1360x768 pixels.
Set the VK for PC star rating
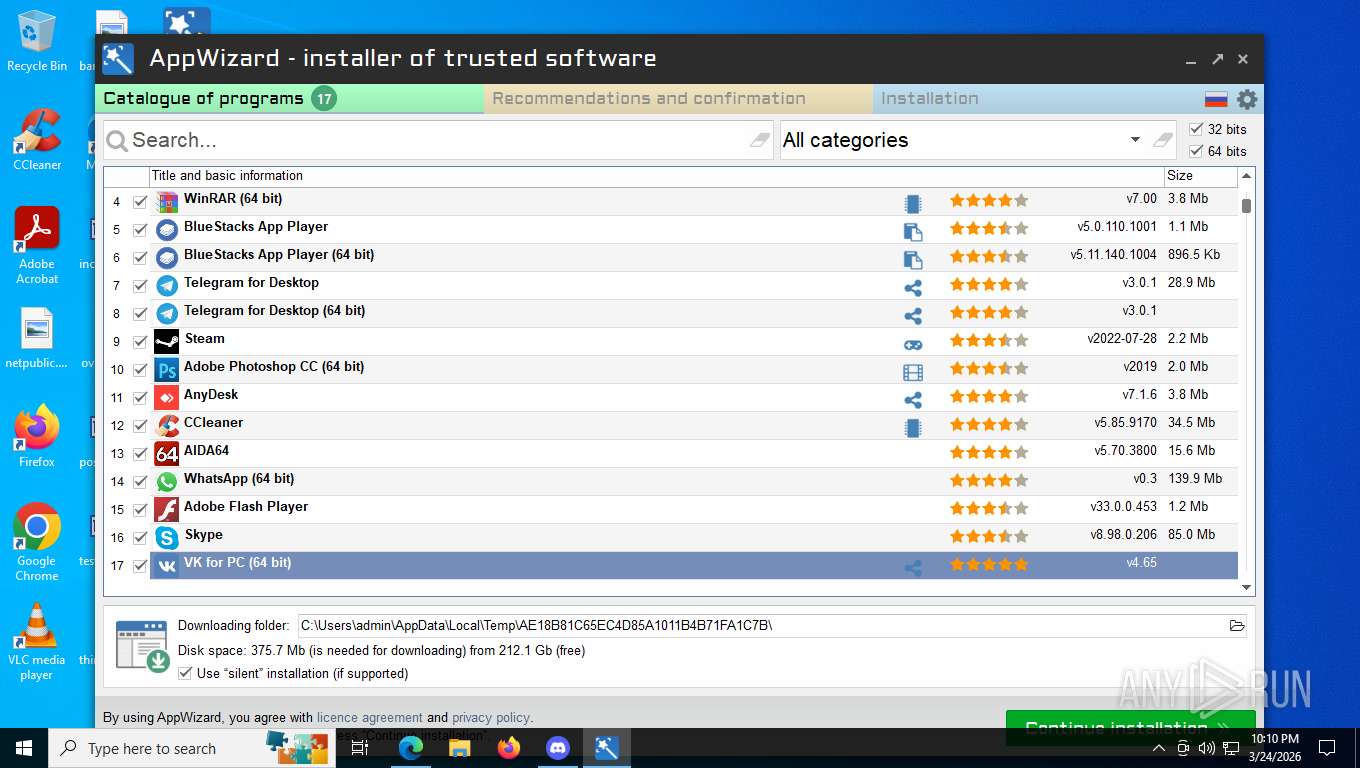(x=988, y=564)
